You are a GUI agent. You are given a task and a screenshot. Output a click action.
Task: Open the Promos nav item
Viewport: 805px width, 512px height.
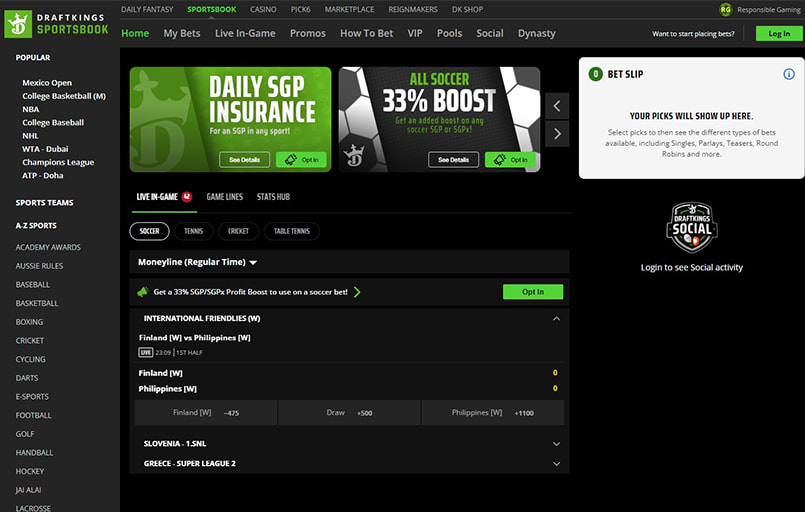[308, 33]
